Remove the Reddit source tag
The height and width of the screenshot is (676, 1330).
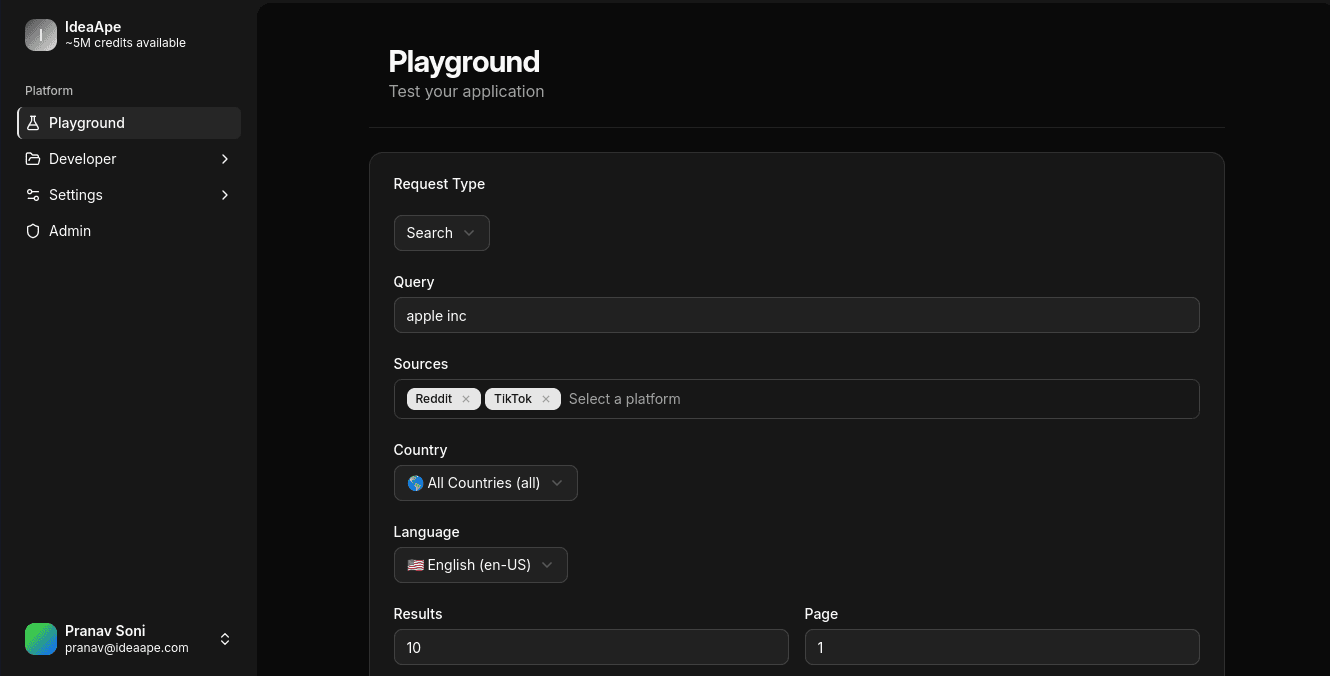tap(466, 399)
